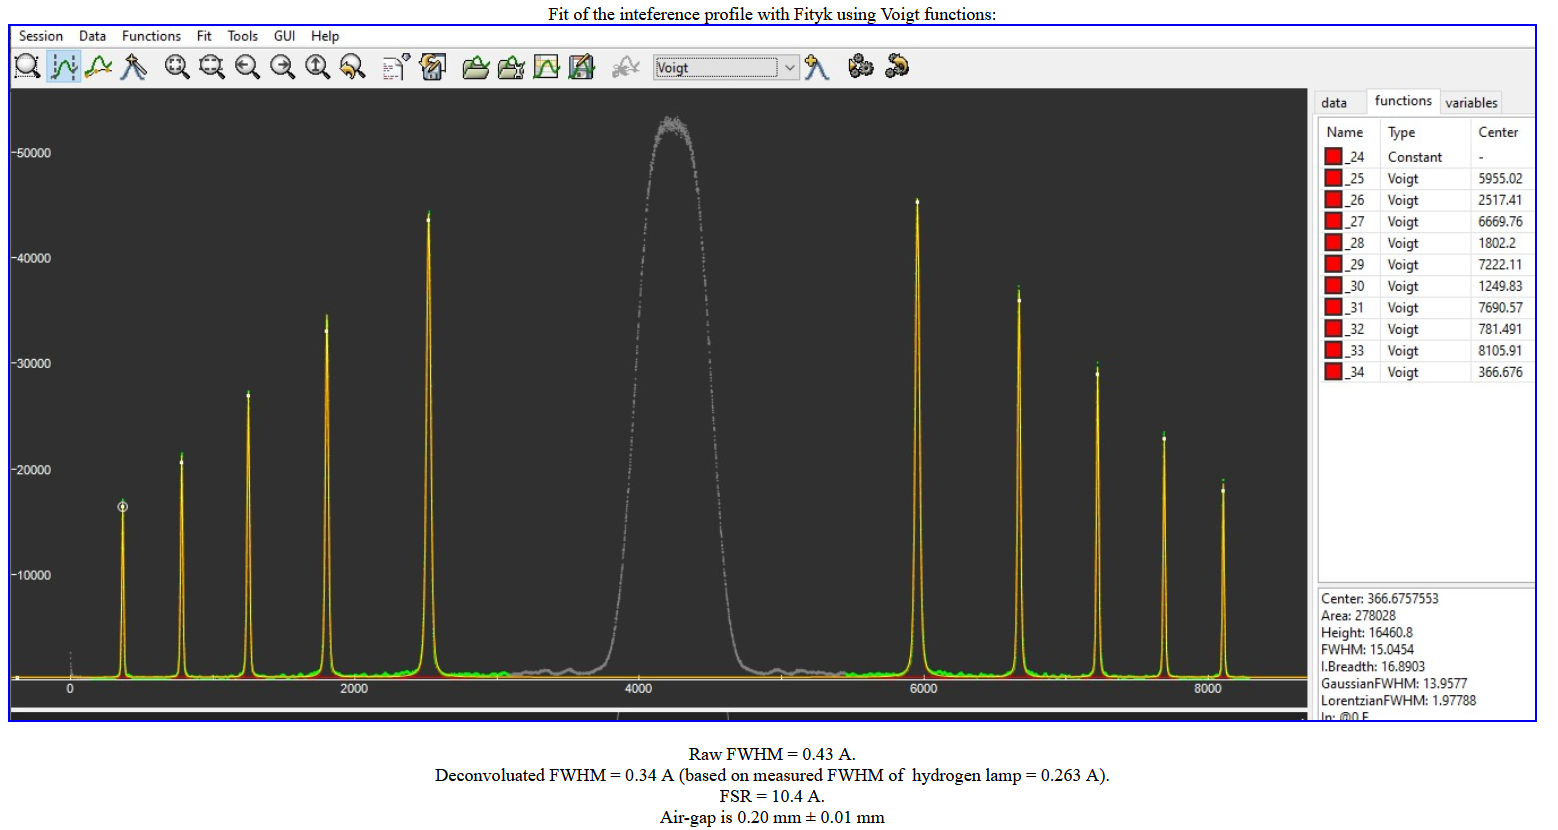The image size is (1558, 830).
Task: Open the Functions menu
Action: coord(151,36)
